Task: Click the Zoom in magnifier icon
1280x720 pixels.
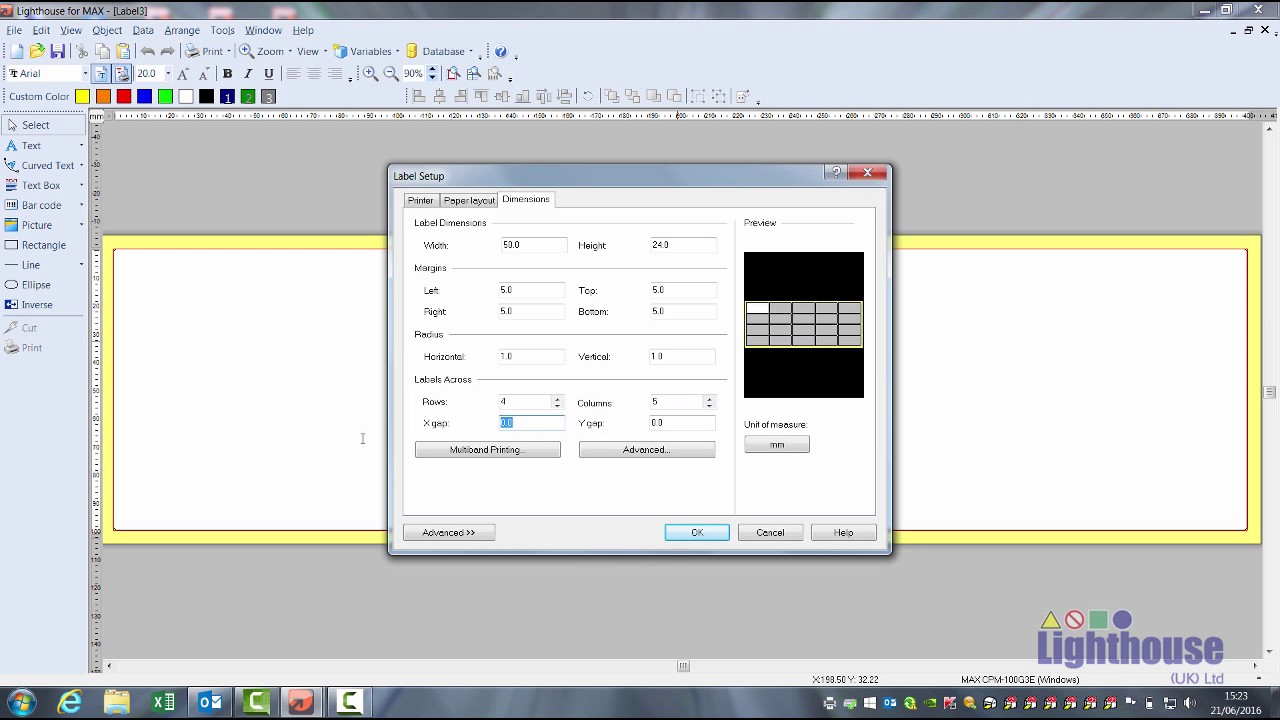Action: [370, 74]
